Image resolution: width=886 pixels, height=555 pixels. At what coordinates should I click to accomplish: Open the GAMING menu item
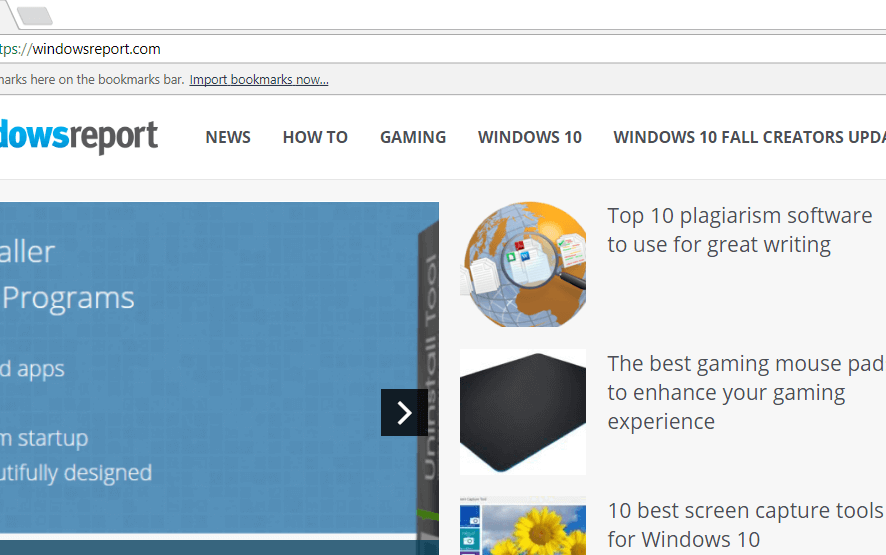[x=413, y=137]
